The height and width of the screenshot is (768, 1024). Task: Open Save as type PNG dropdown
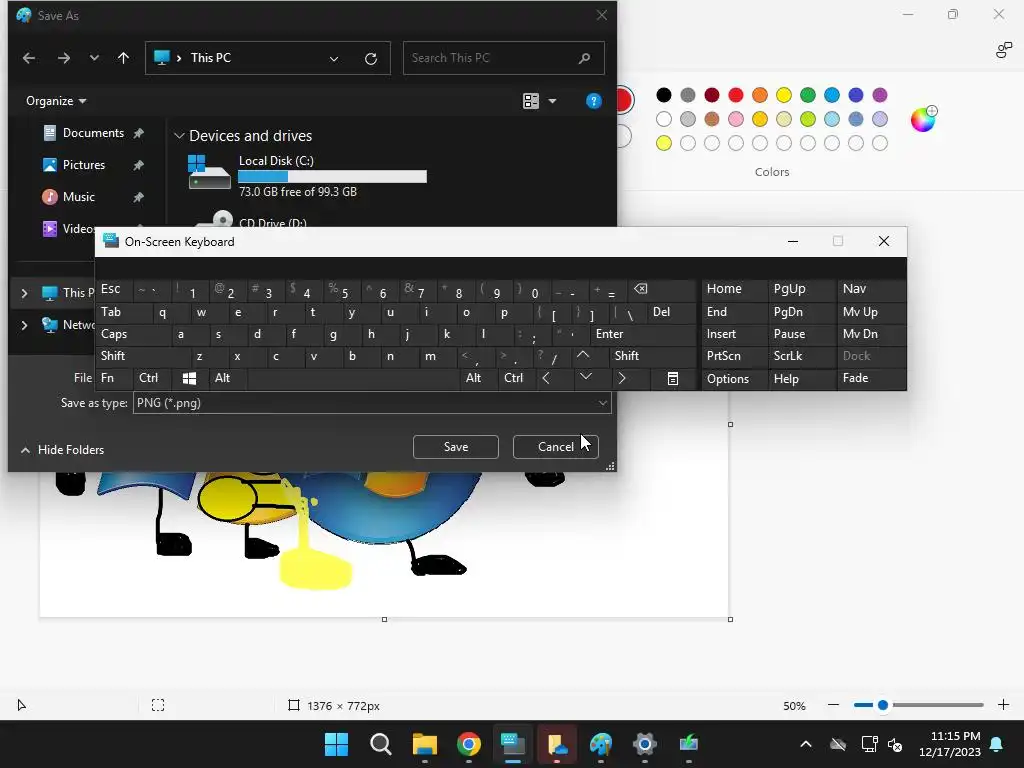(x=372, y=403)
